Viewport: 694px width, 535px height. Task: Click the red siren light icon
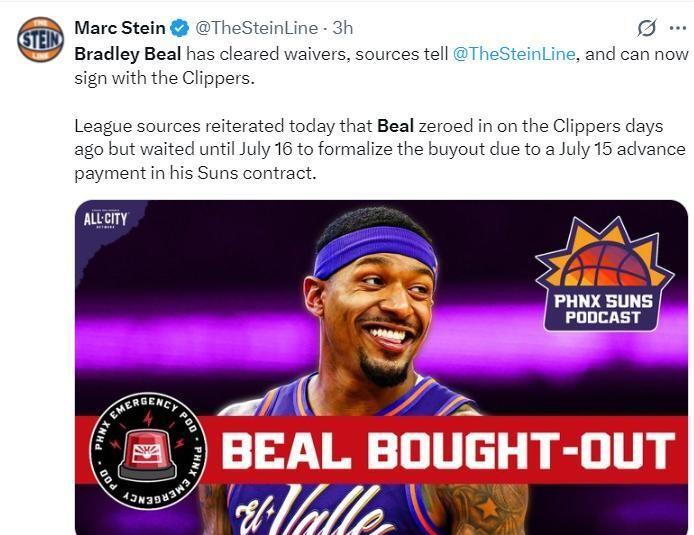pyautogui.click(x=148, y=456)
